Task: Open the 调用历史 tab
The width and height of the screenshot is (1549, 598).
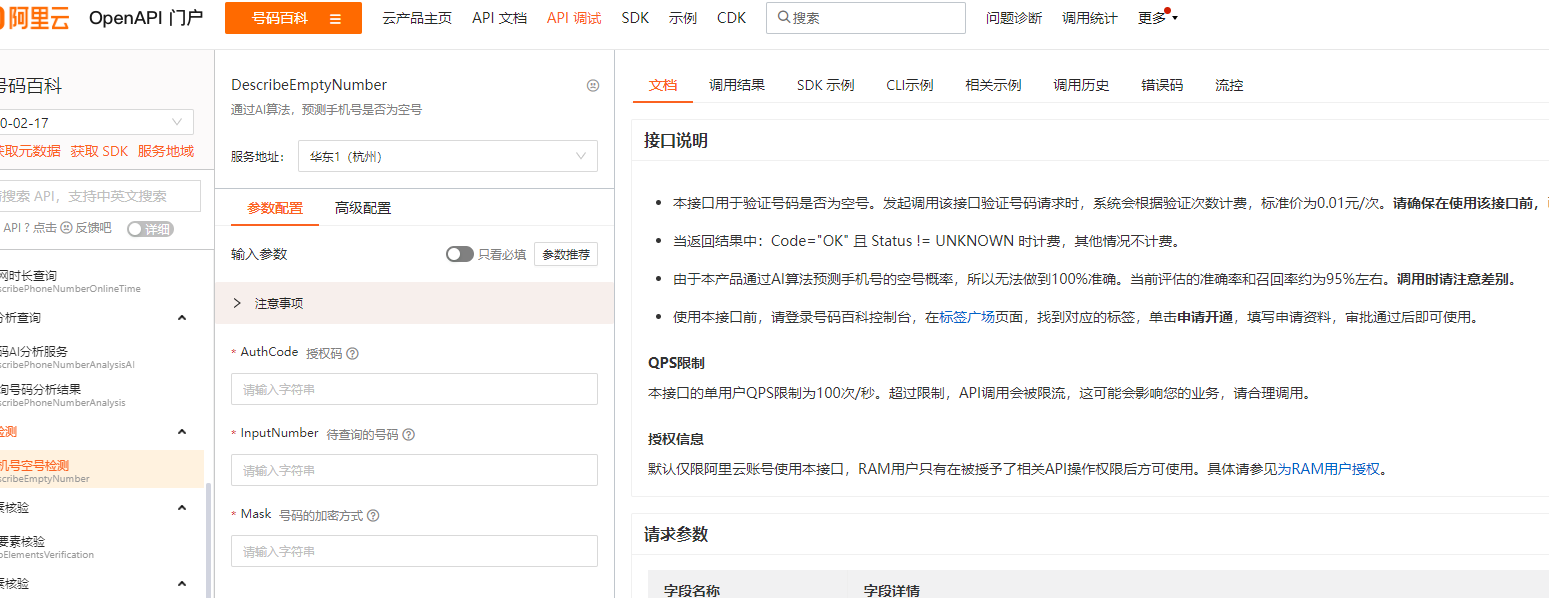Action: [1082, 85]
